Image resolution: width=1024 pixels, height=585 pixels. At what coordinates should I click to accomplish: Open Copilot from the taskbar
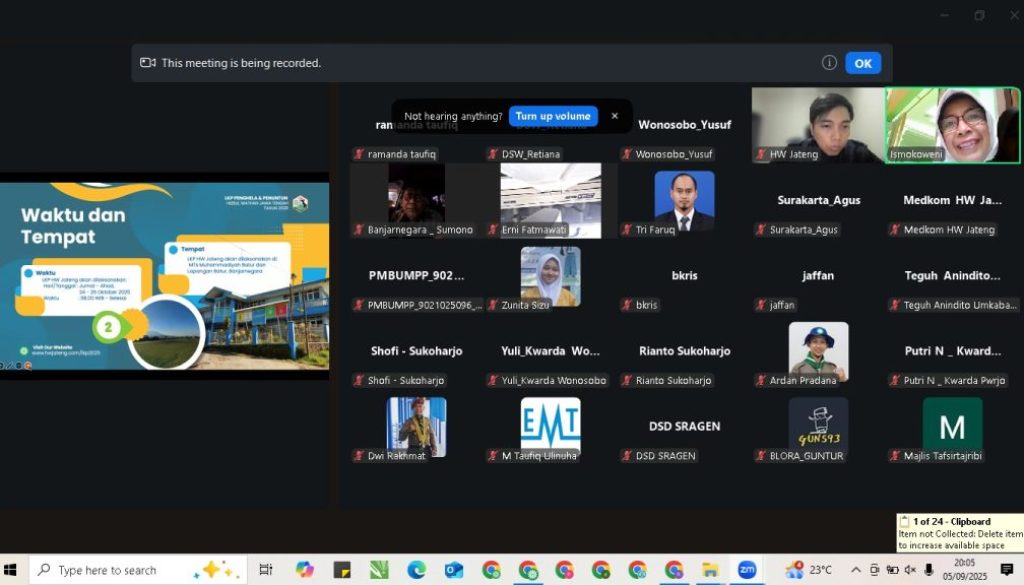(x=305, y=570)
